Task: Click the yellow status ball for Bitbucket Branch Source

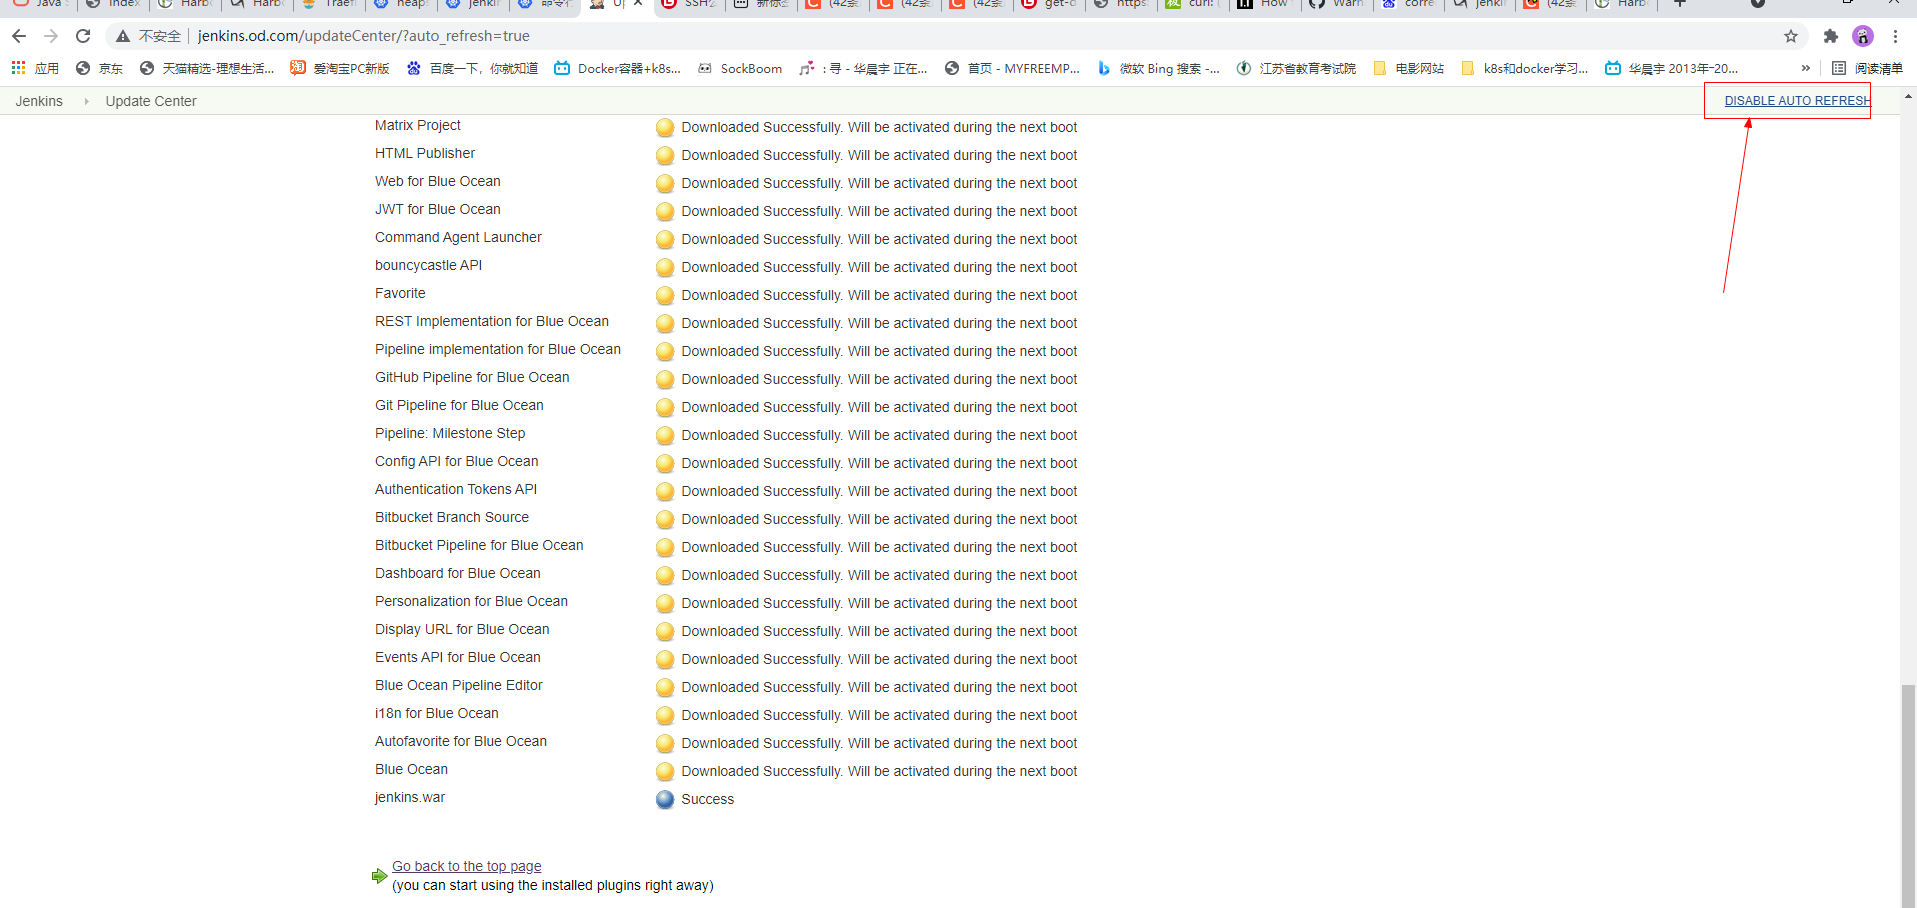Action: pyautogui.click(x=665, y=520)
